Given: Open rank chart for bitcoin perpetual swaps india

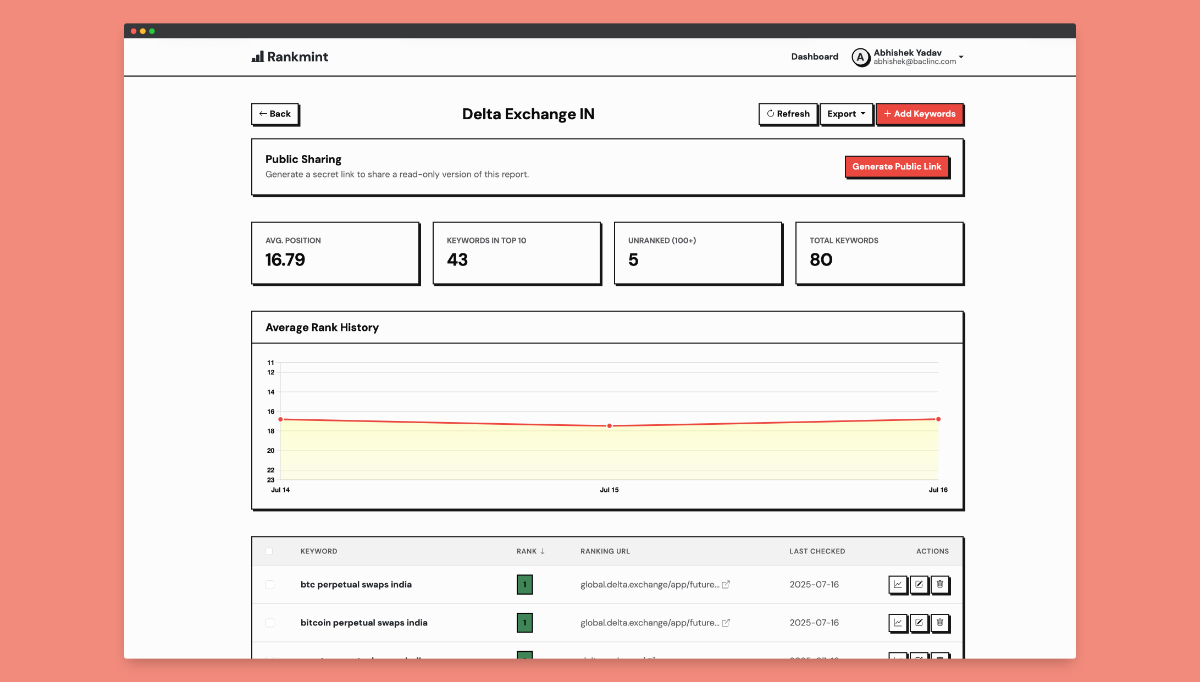Looking at the screenshot, I should click(897, 622).
